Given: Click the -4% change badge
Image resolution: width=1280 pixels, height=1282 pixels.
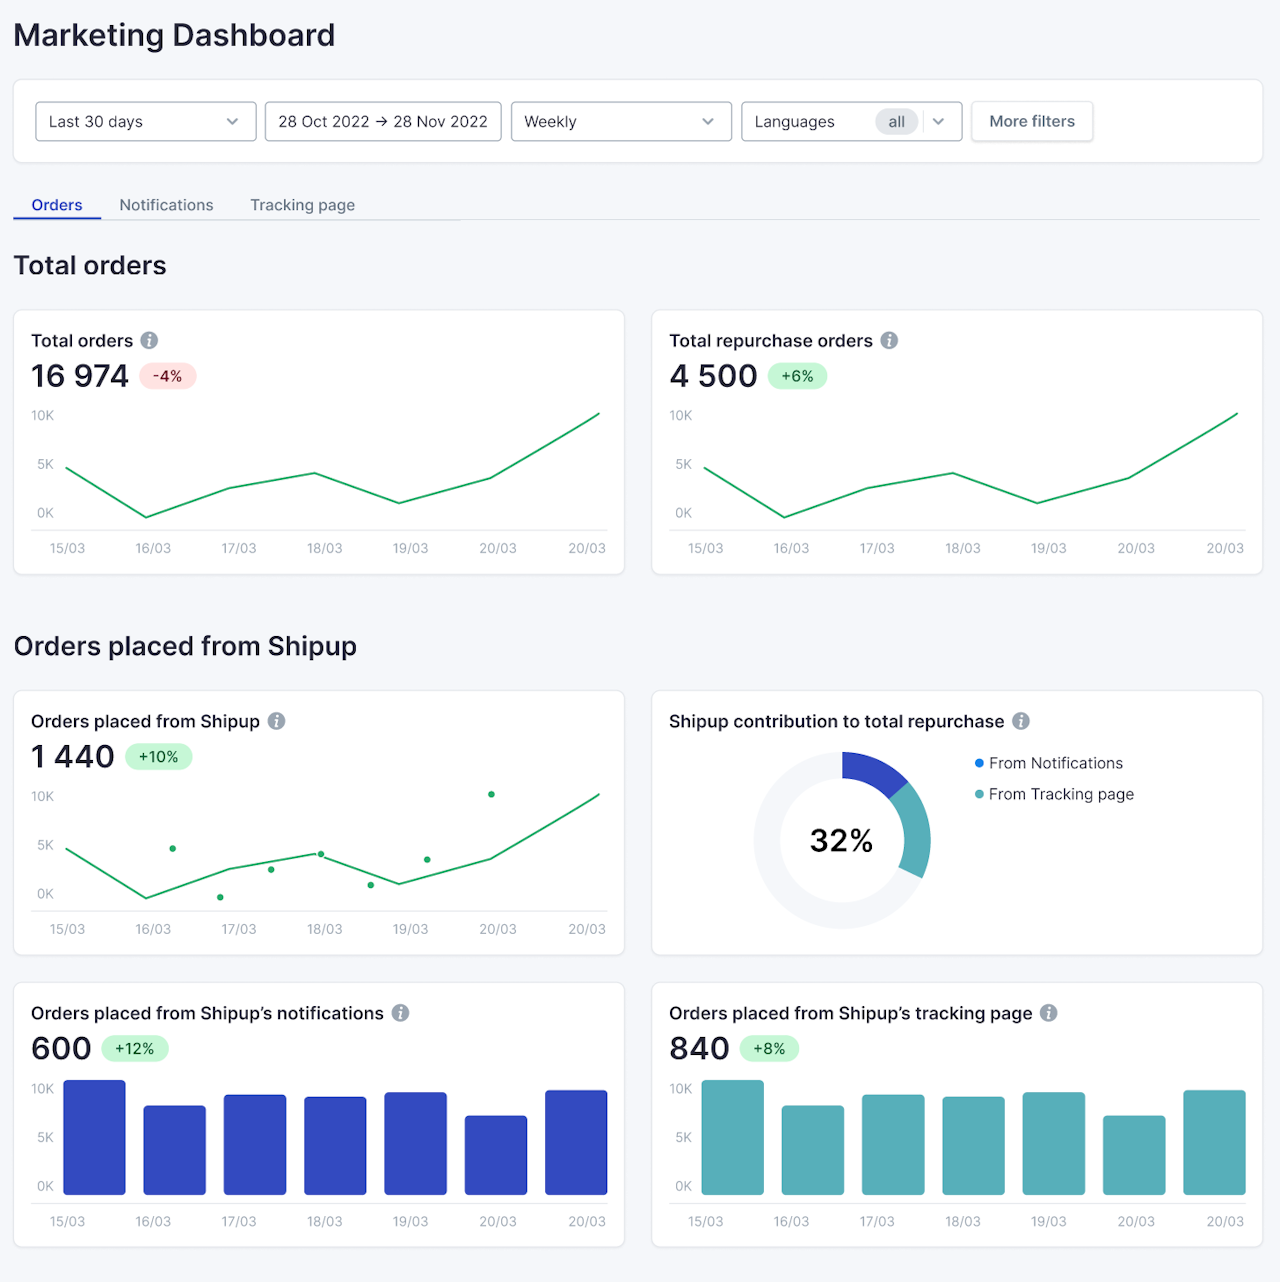Looking at the screenshot, I should 167,376.
